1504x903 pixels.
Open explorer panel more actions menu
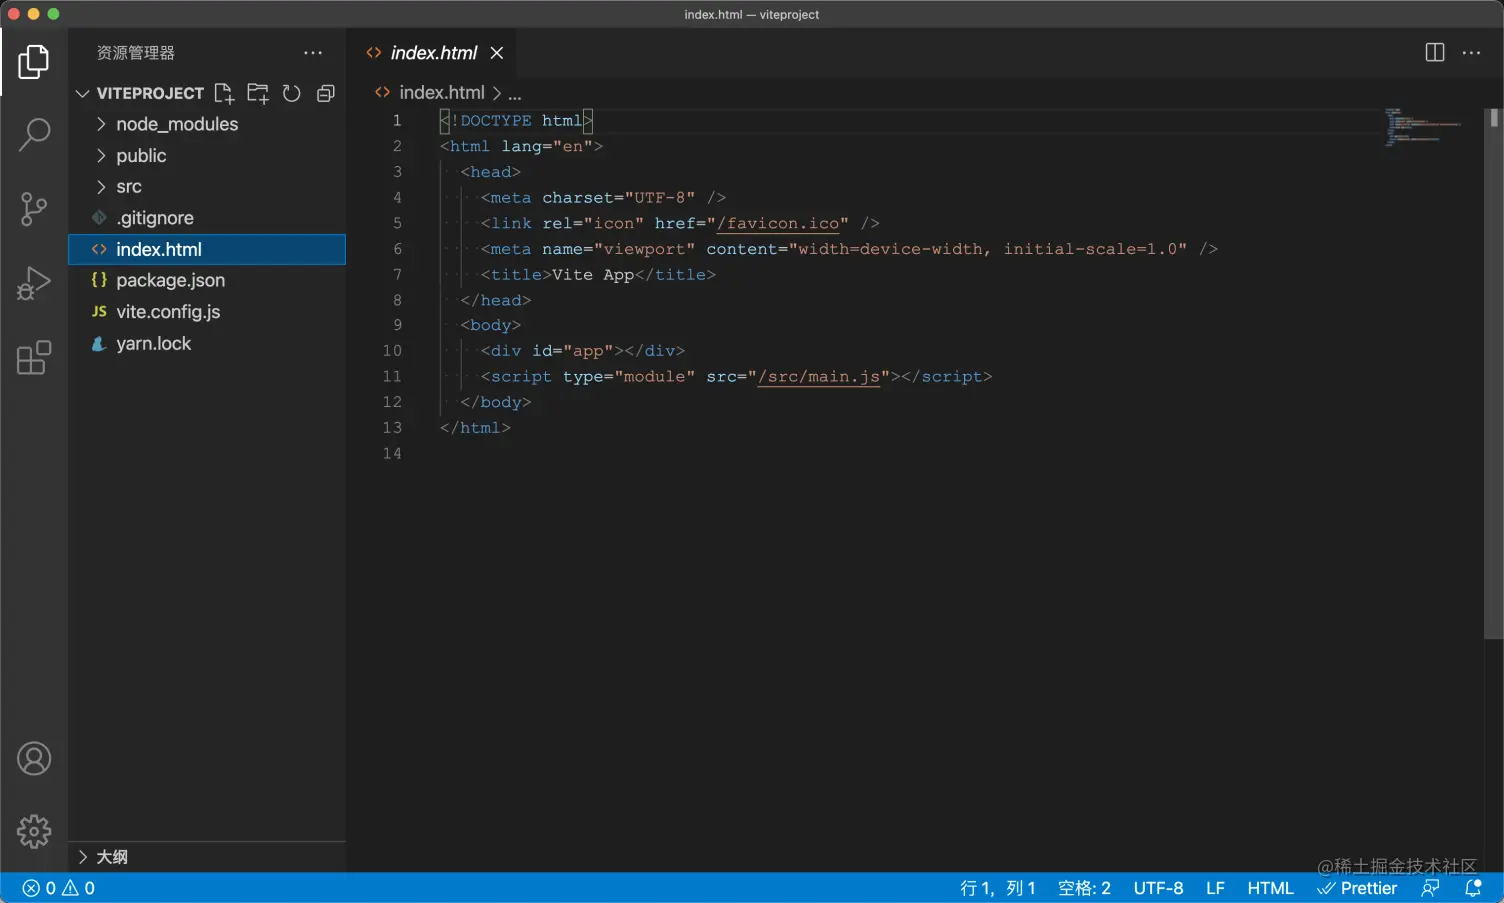(313, 53)
